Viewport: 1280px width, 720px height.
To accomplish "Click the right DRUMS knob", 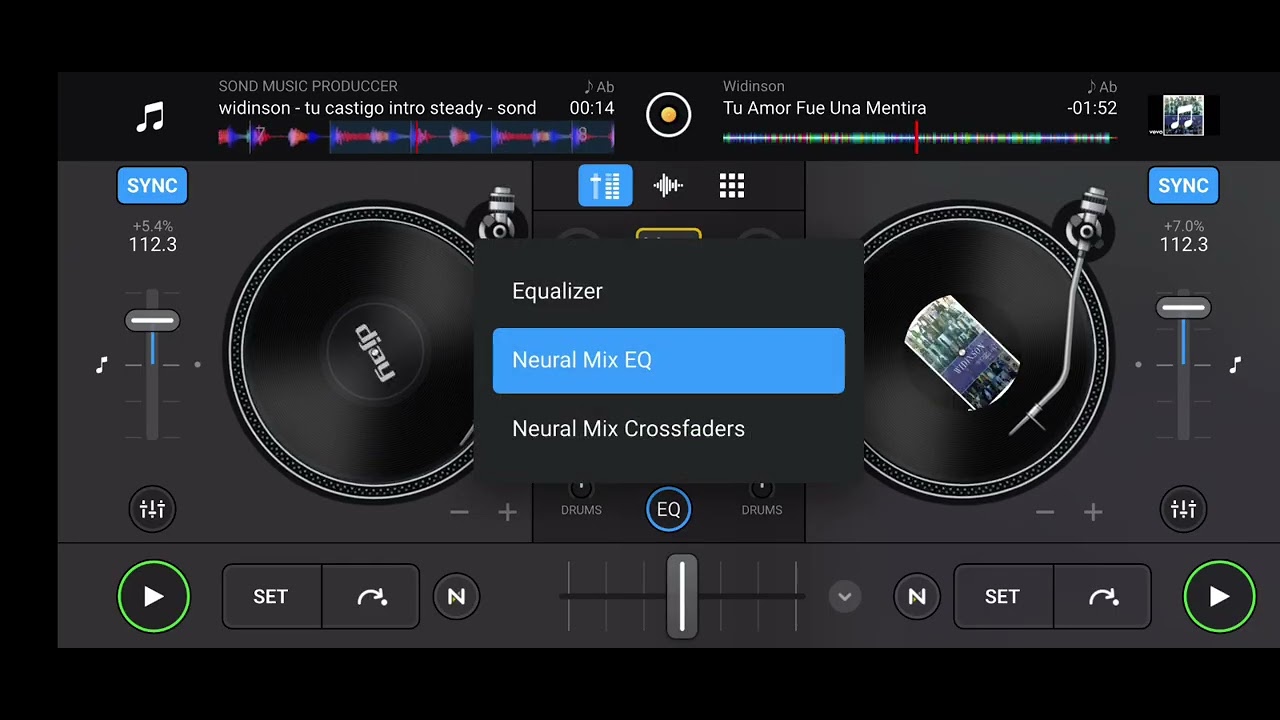I will [x=761, y=490].
